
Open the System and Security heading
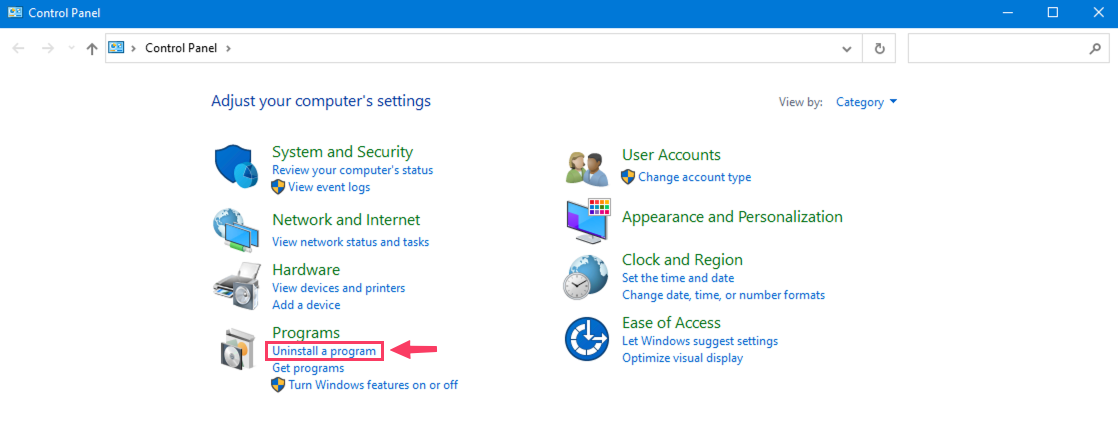pyautogui.click(x=342, y=152)
